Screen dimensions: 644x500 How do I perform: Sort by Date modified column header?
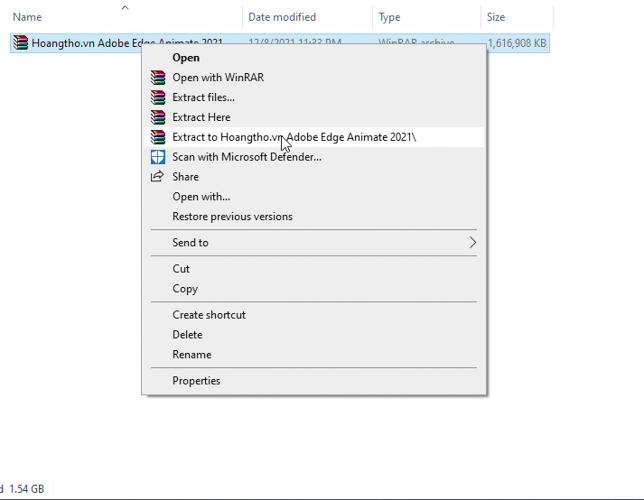[x=282, y=17]
